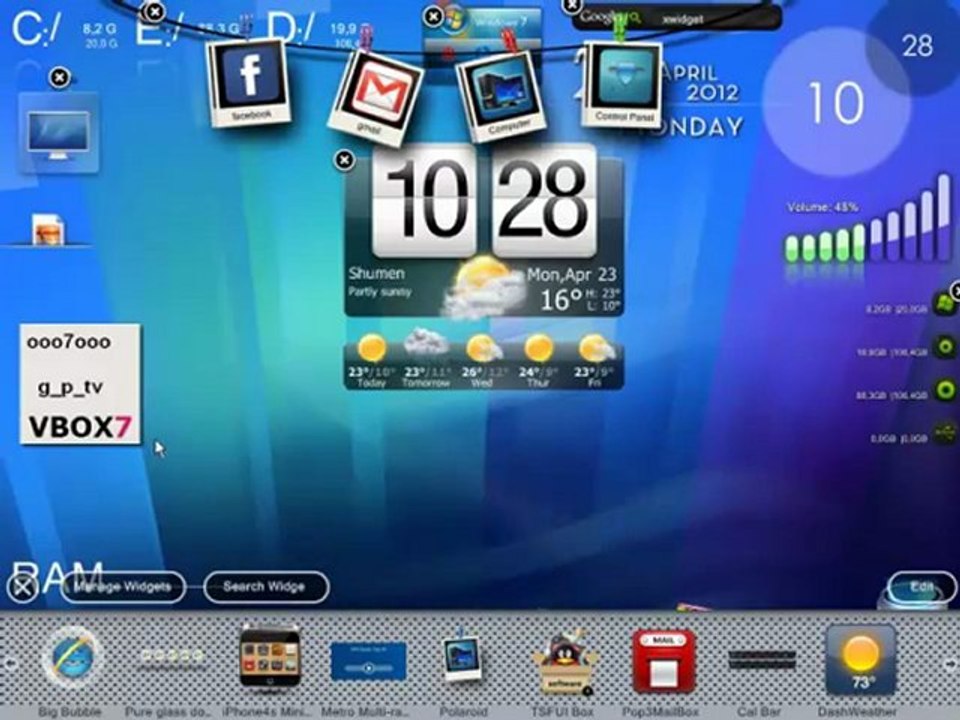Remove the monitor icon widget
Screen dimensions: 960x720
point(59,78)
